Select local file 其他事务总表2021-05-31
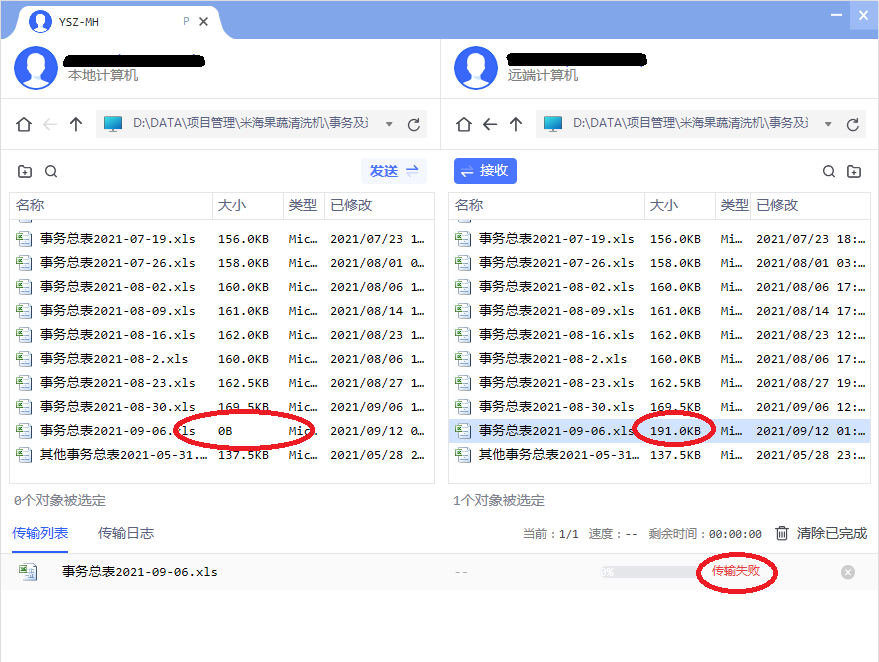Screen dimensions: 879x662 (x=222, y=455)
